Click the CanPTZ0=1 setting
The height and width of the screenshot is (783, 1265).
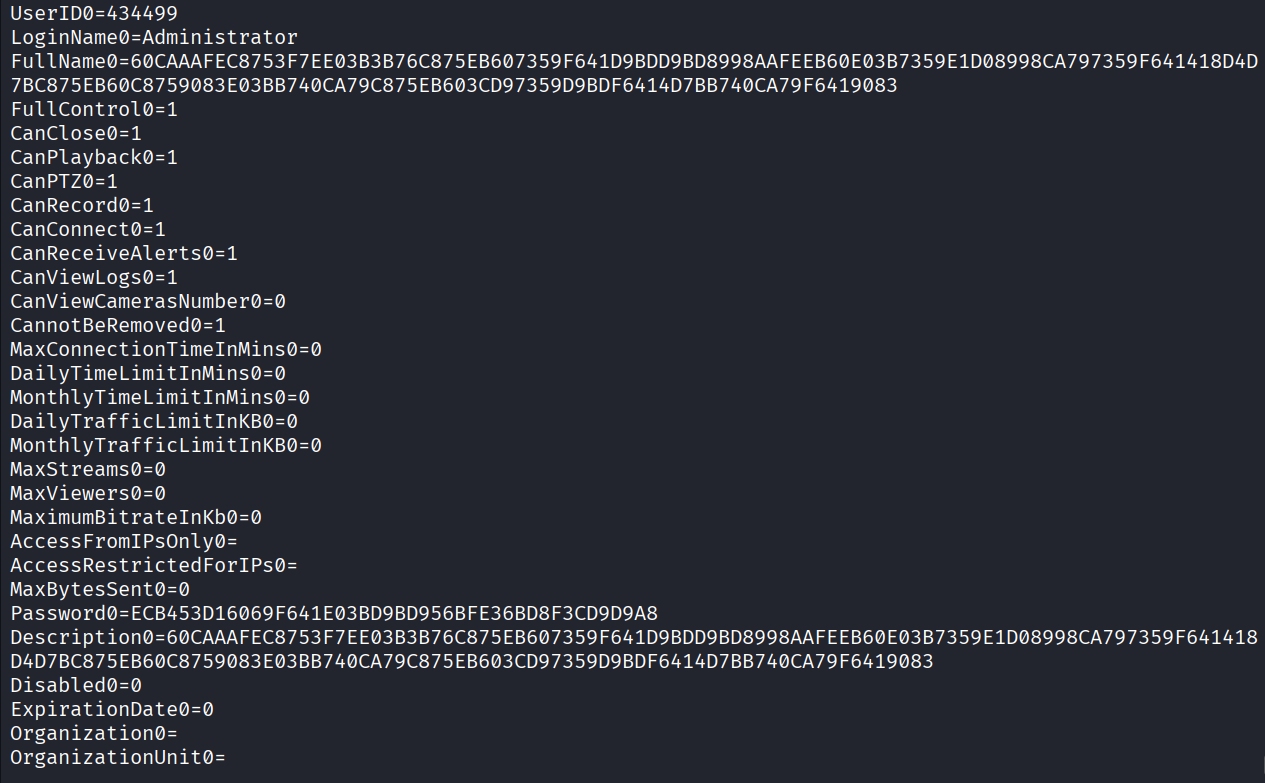pos(64,181)
